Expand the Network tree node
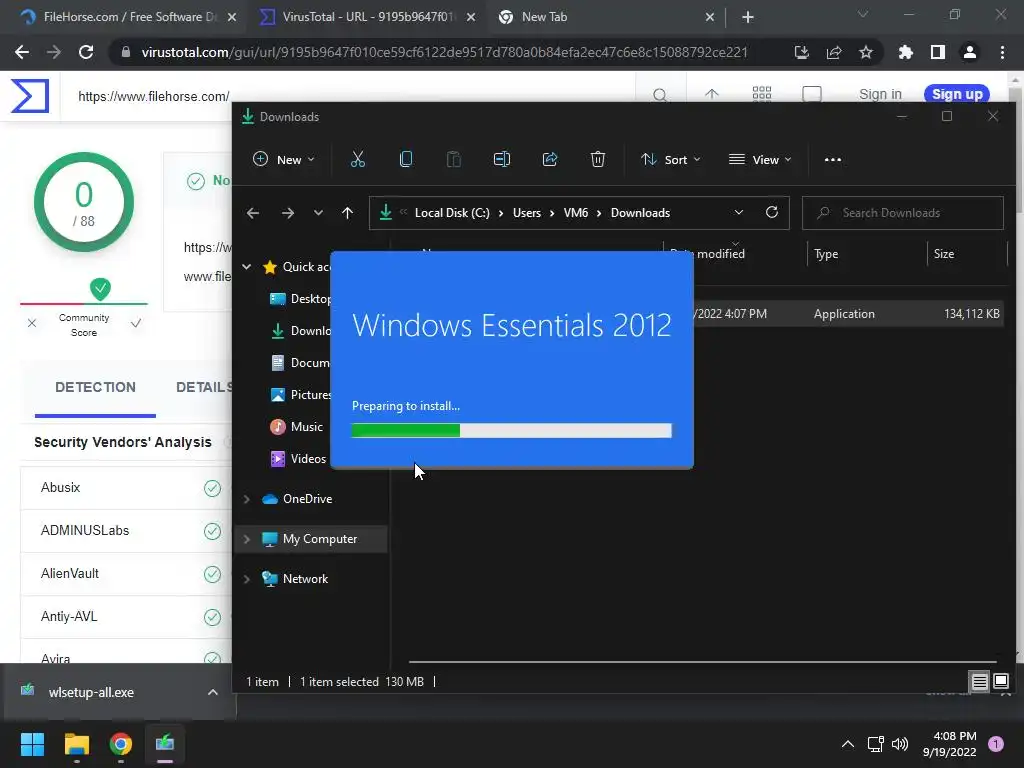This screenshot has height=768, width=1024. click(x=247, y=579)
